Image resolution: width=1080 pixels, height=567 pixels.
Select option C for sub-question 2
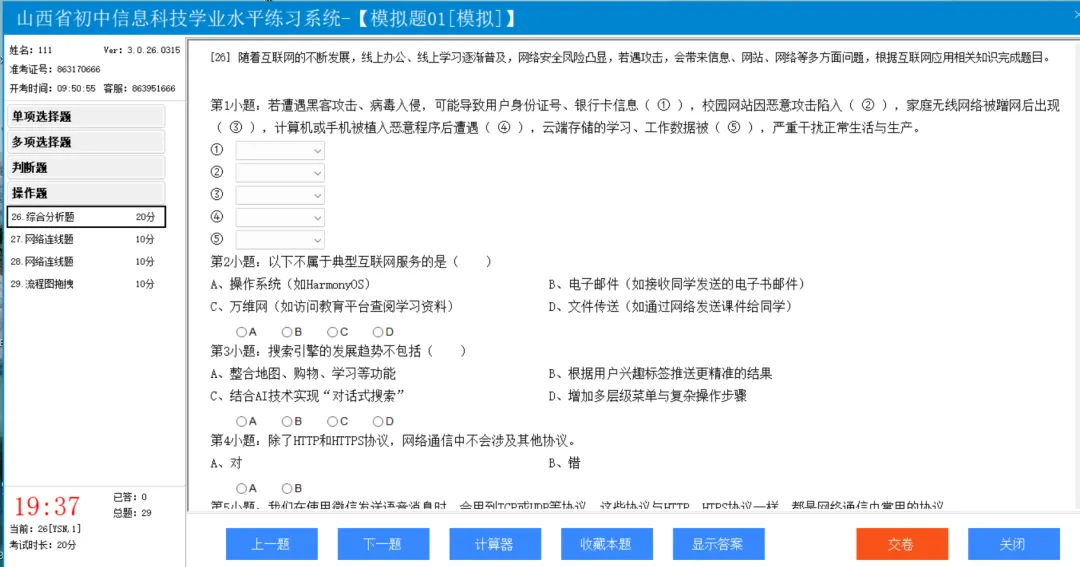click(333, 332)
